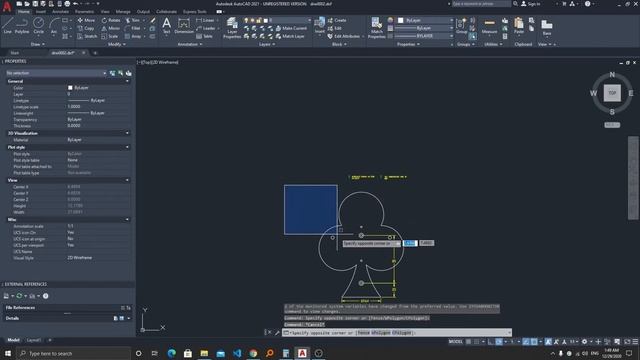Activate the Array command

pyautogui.click(x=133, y=36)
